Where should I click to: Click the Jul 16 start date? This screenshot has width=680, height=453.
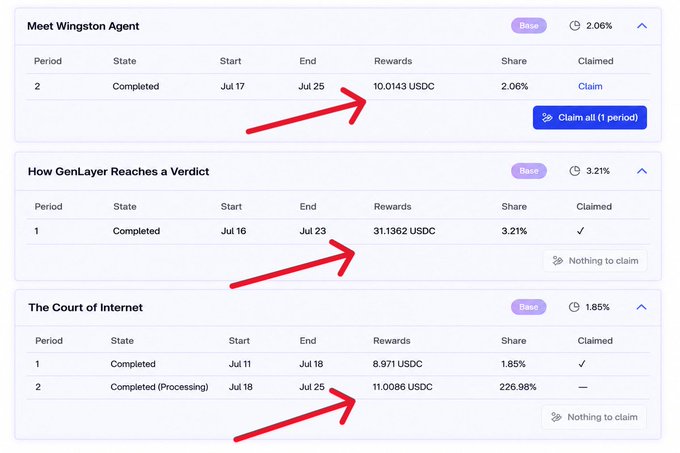233,231
